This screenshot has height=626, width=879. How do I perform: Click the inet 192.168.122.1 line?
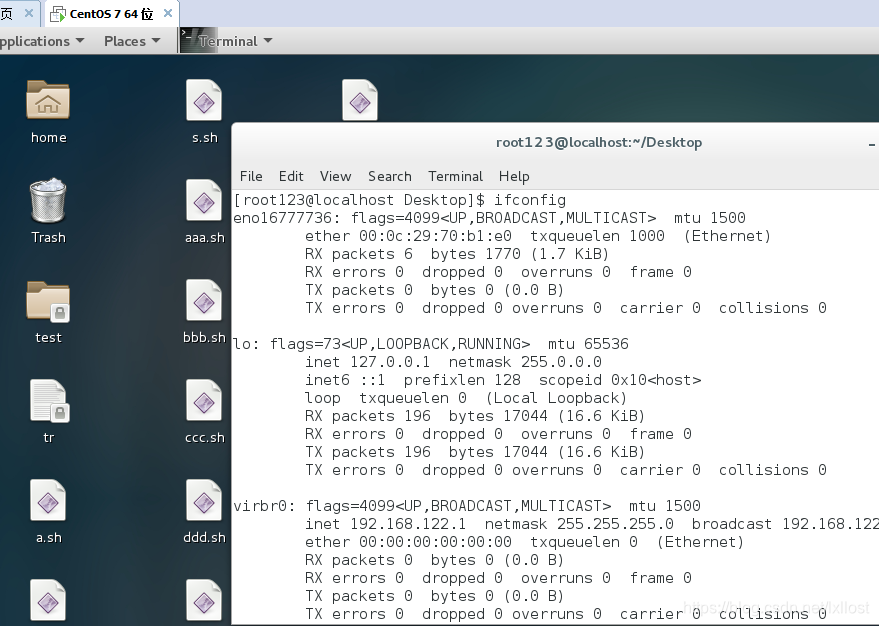pyautogui.click(x=592, y=524)
